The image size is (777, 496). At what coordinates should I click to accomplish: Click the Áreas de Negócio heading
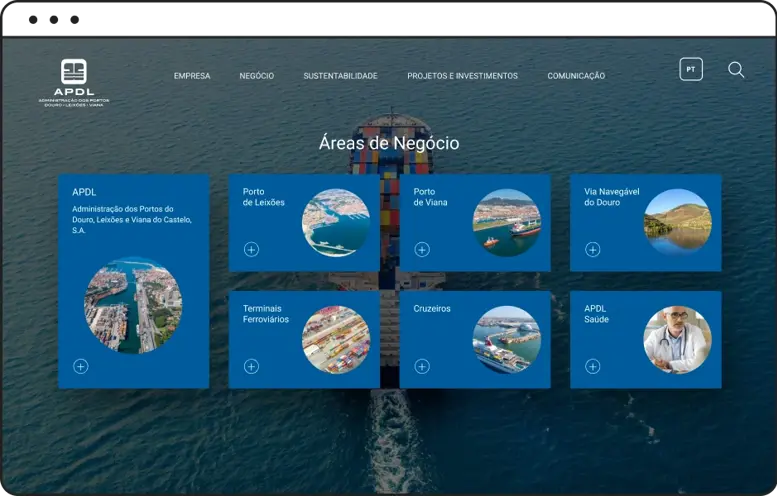tap(389, 143)
